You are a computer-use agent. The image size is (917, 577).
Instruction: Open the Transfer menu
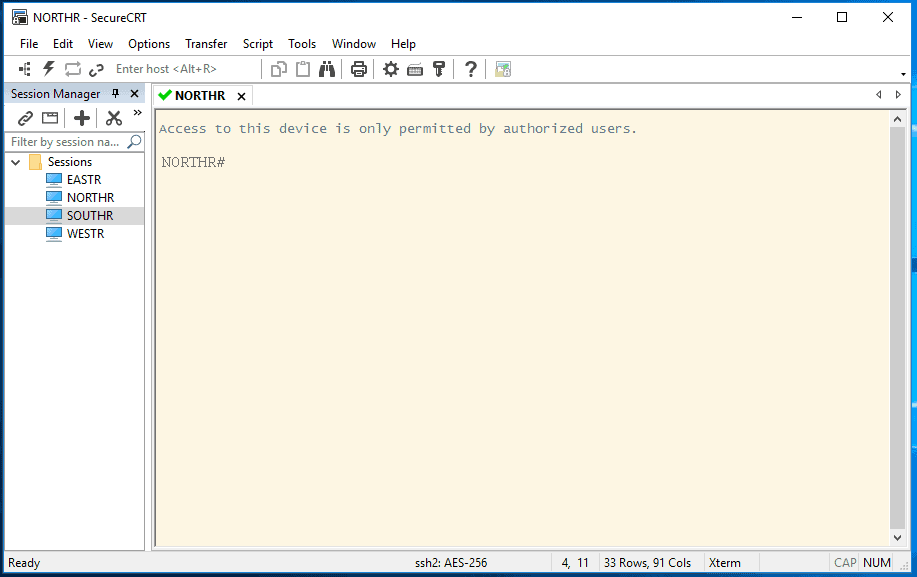[206, 44]
